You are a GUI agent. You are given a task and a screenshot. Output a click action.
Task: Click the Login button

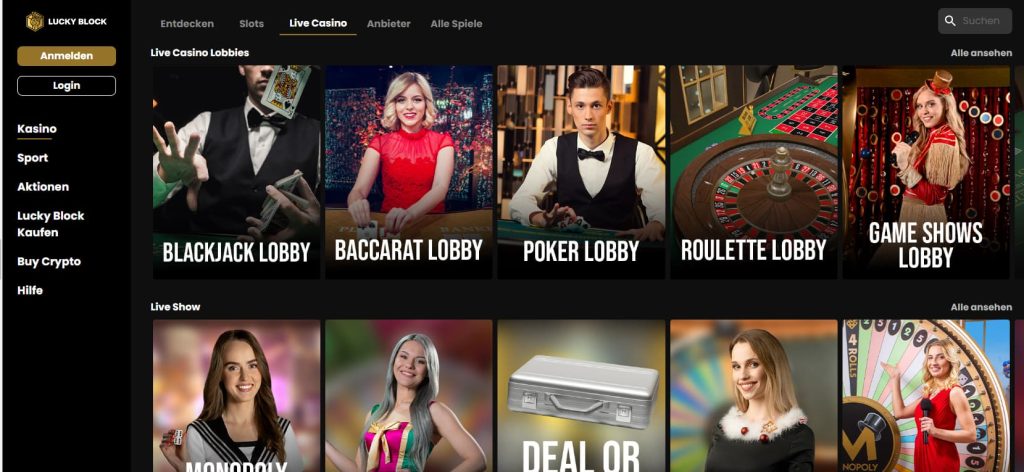coord(67,86)
